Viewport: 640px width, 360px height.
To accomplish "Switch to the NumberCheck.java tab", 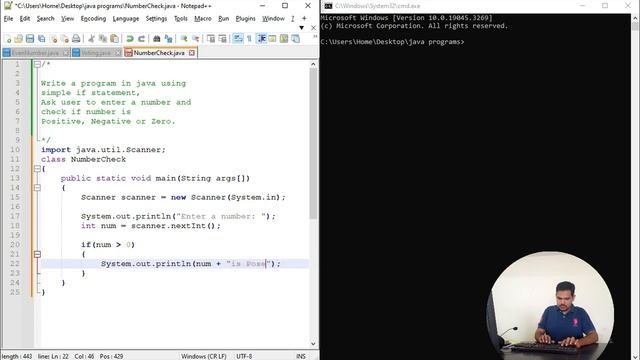I will click(x=159, y=53).
